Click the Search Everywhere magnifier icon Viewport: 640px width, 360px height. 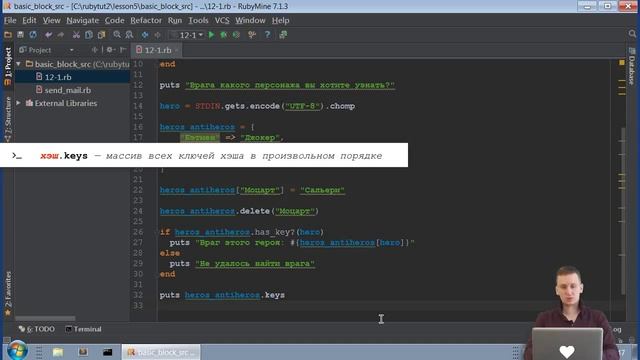pos(632,34)
